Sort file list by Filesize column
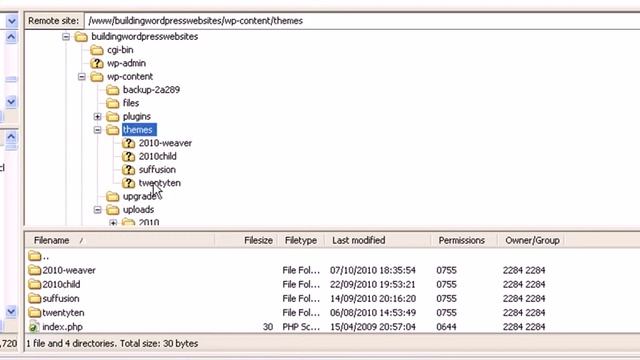Screen dimensions: 640x360 [246, 240]
